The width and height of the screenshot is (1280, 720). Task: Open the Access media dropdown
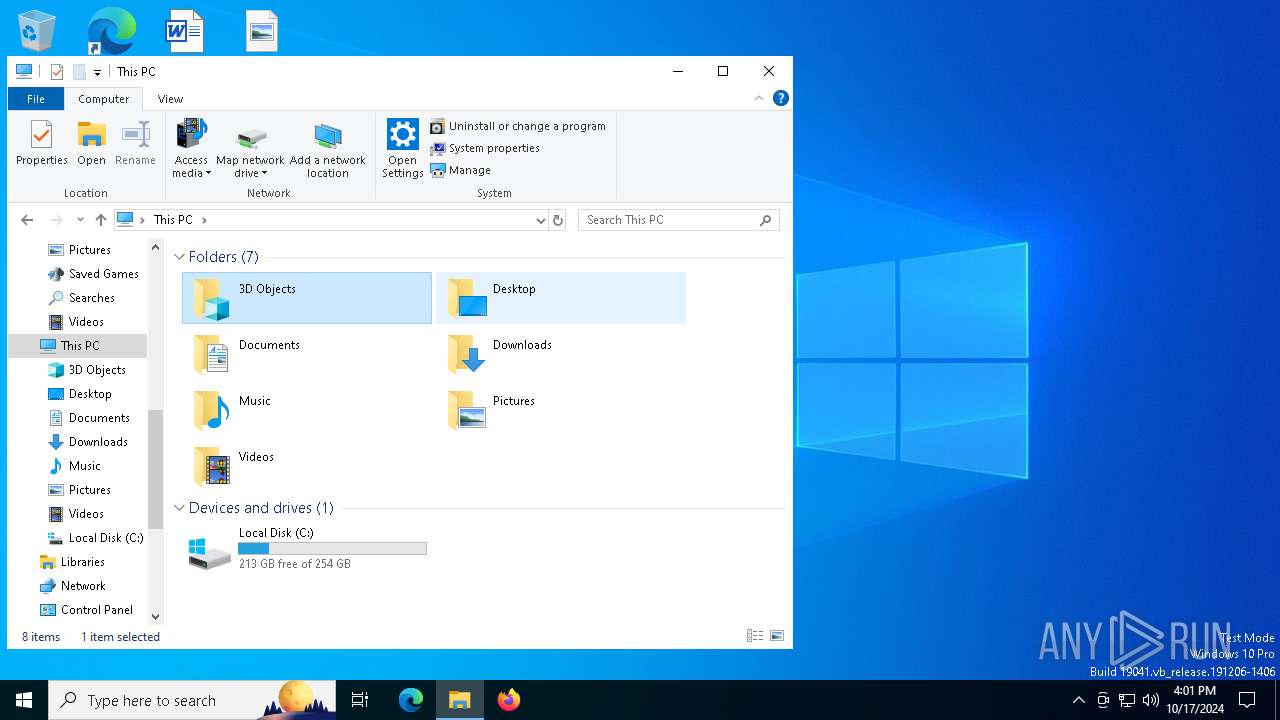(x=191, y=149)
